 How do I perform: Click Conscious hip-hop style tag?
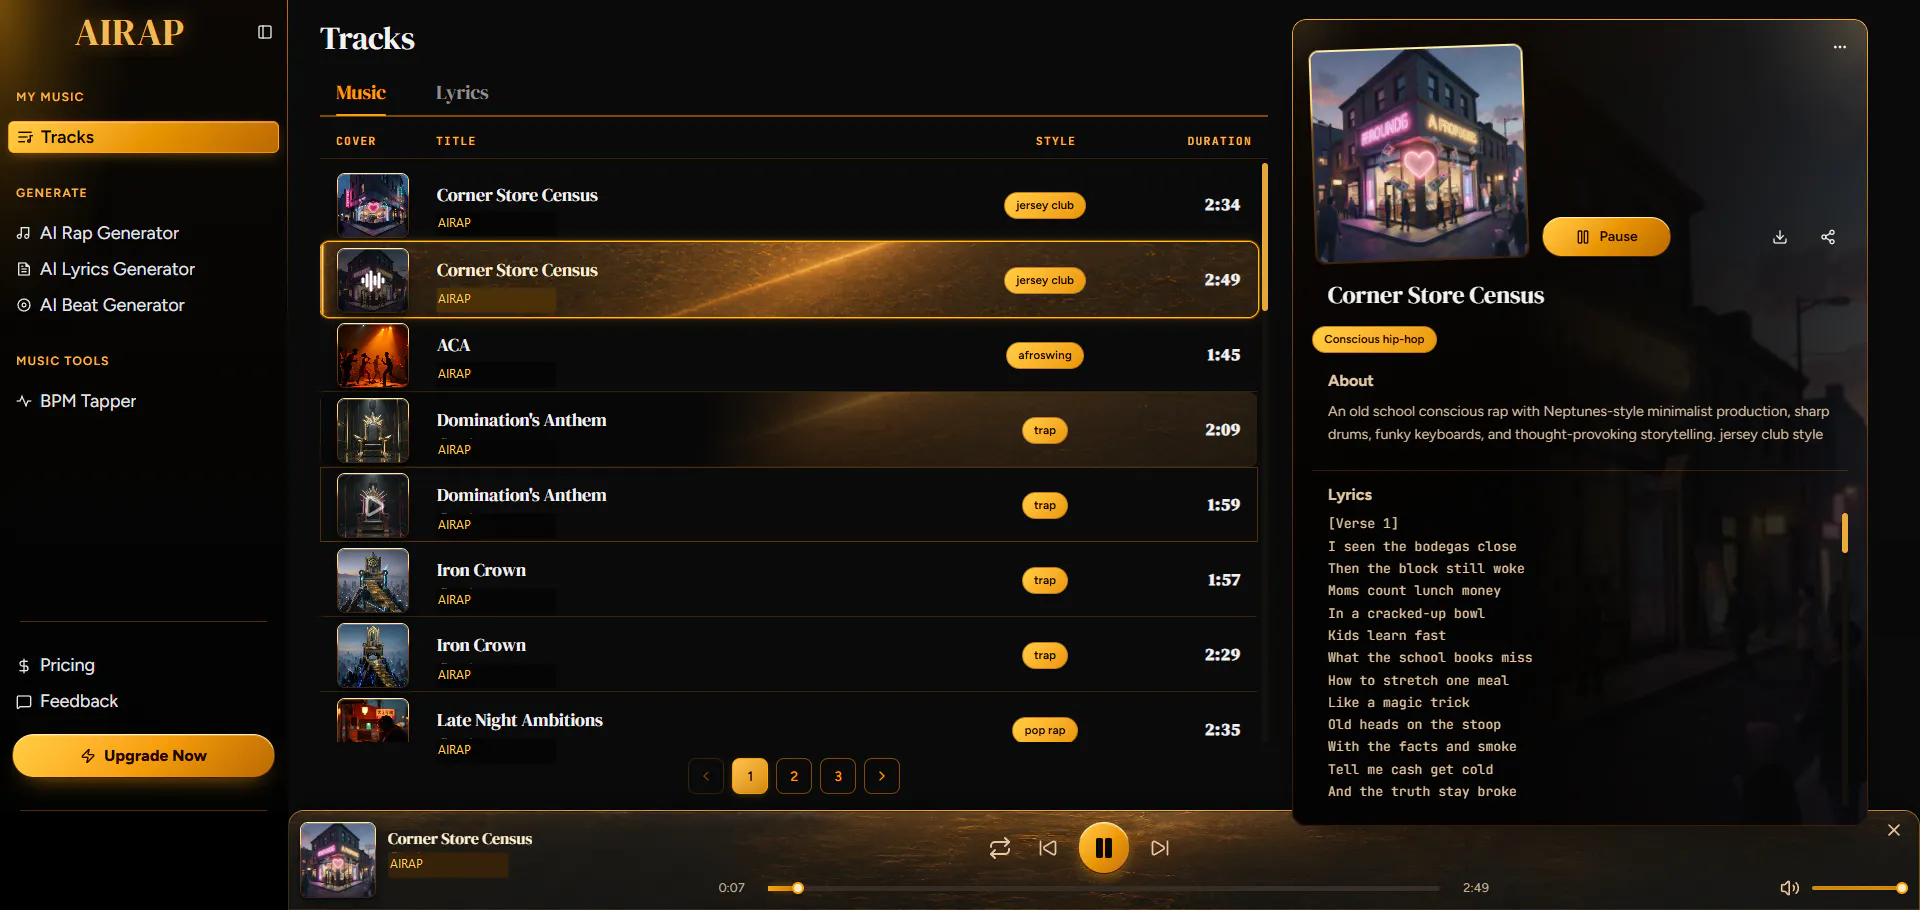coord(1374,340)
